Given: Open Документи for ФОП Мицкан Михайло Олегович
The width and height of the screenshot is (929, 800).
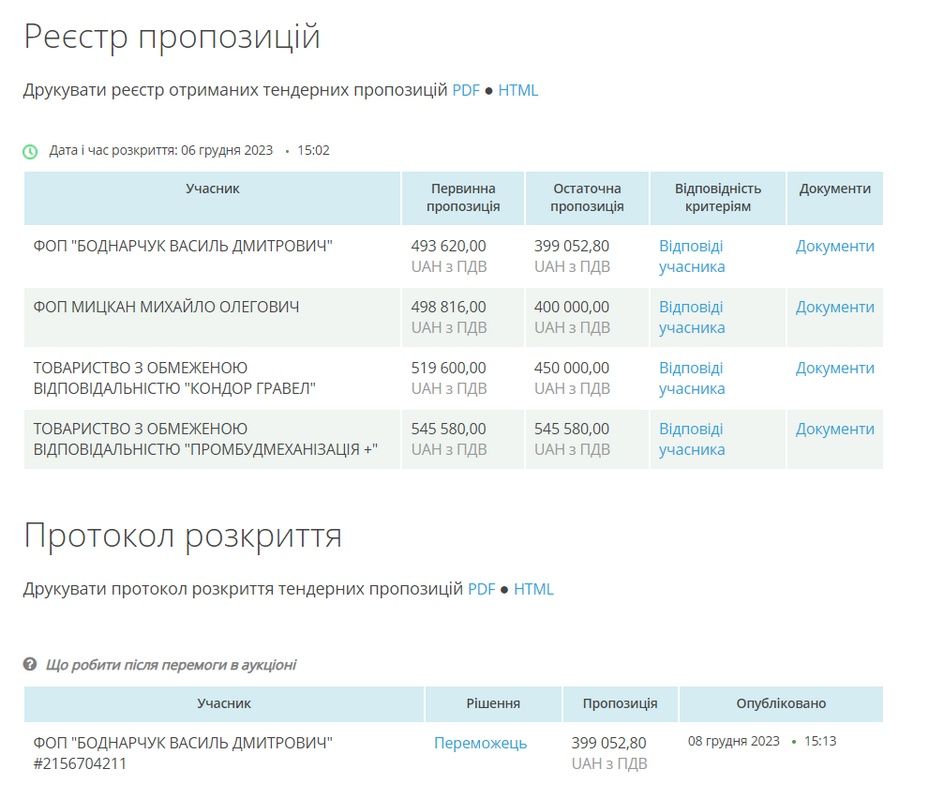Looking at the screenshot, I should pos(836,307).
